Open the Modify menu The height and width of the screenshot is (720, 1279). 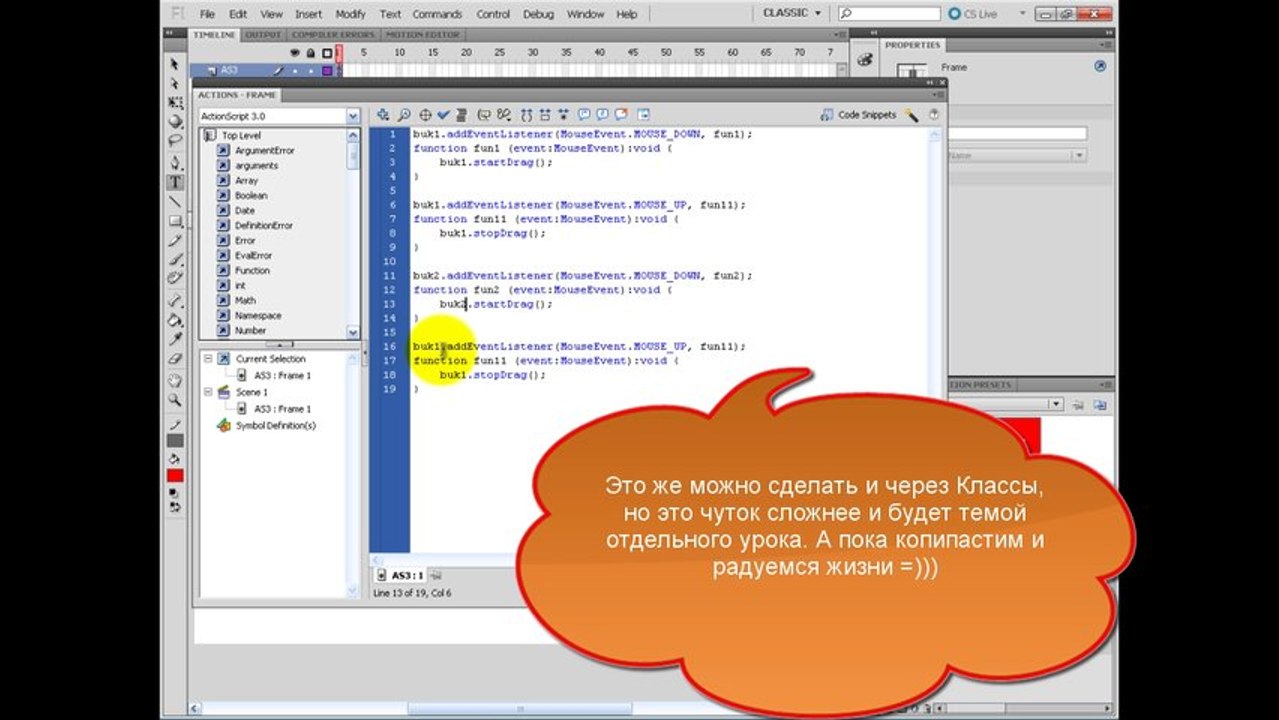pyautogui.click(x=350, y=14)
